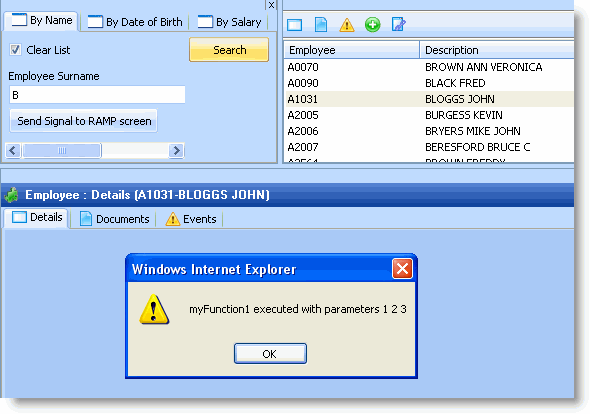Click BLOGGS JOHN description cell
Viewport: 590px width, 414px height.
(460, 99)
